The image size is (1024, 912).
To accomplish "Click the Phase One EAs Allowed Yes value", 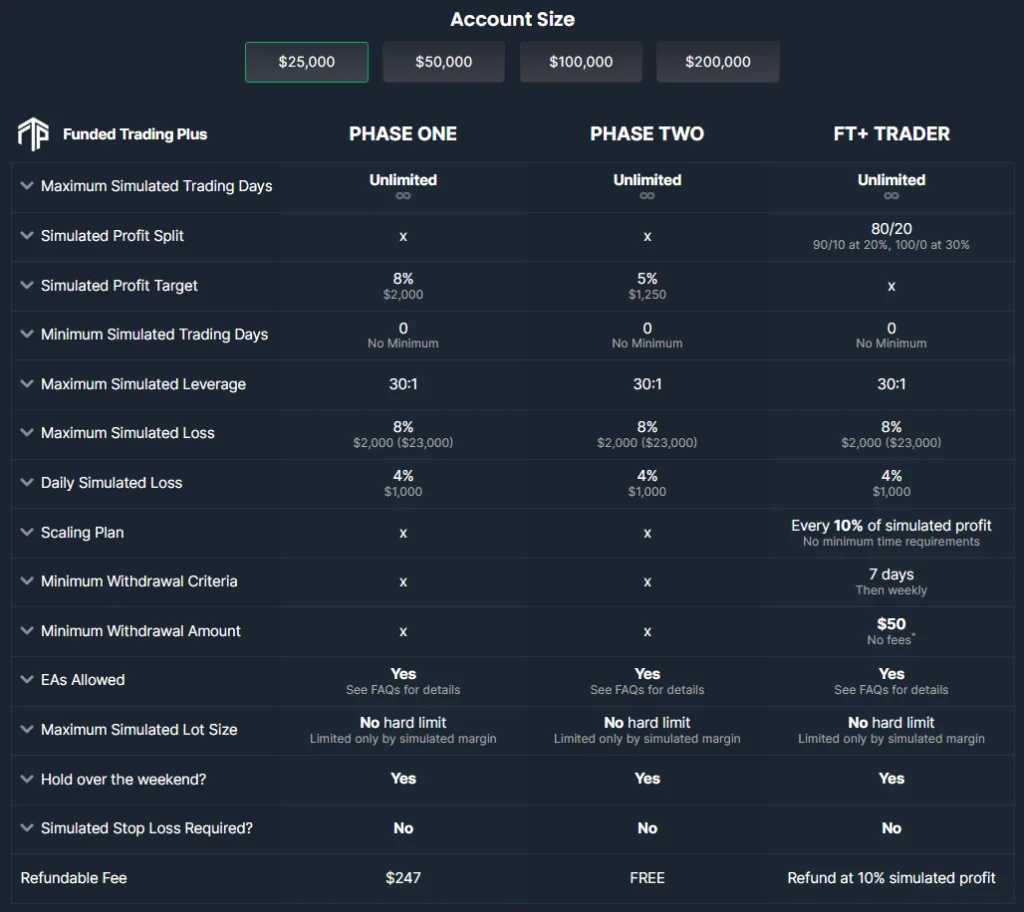I will coord(403,674).
